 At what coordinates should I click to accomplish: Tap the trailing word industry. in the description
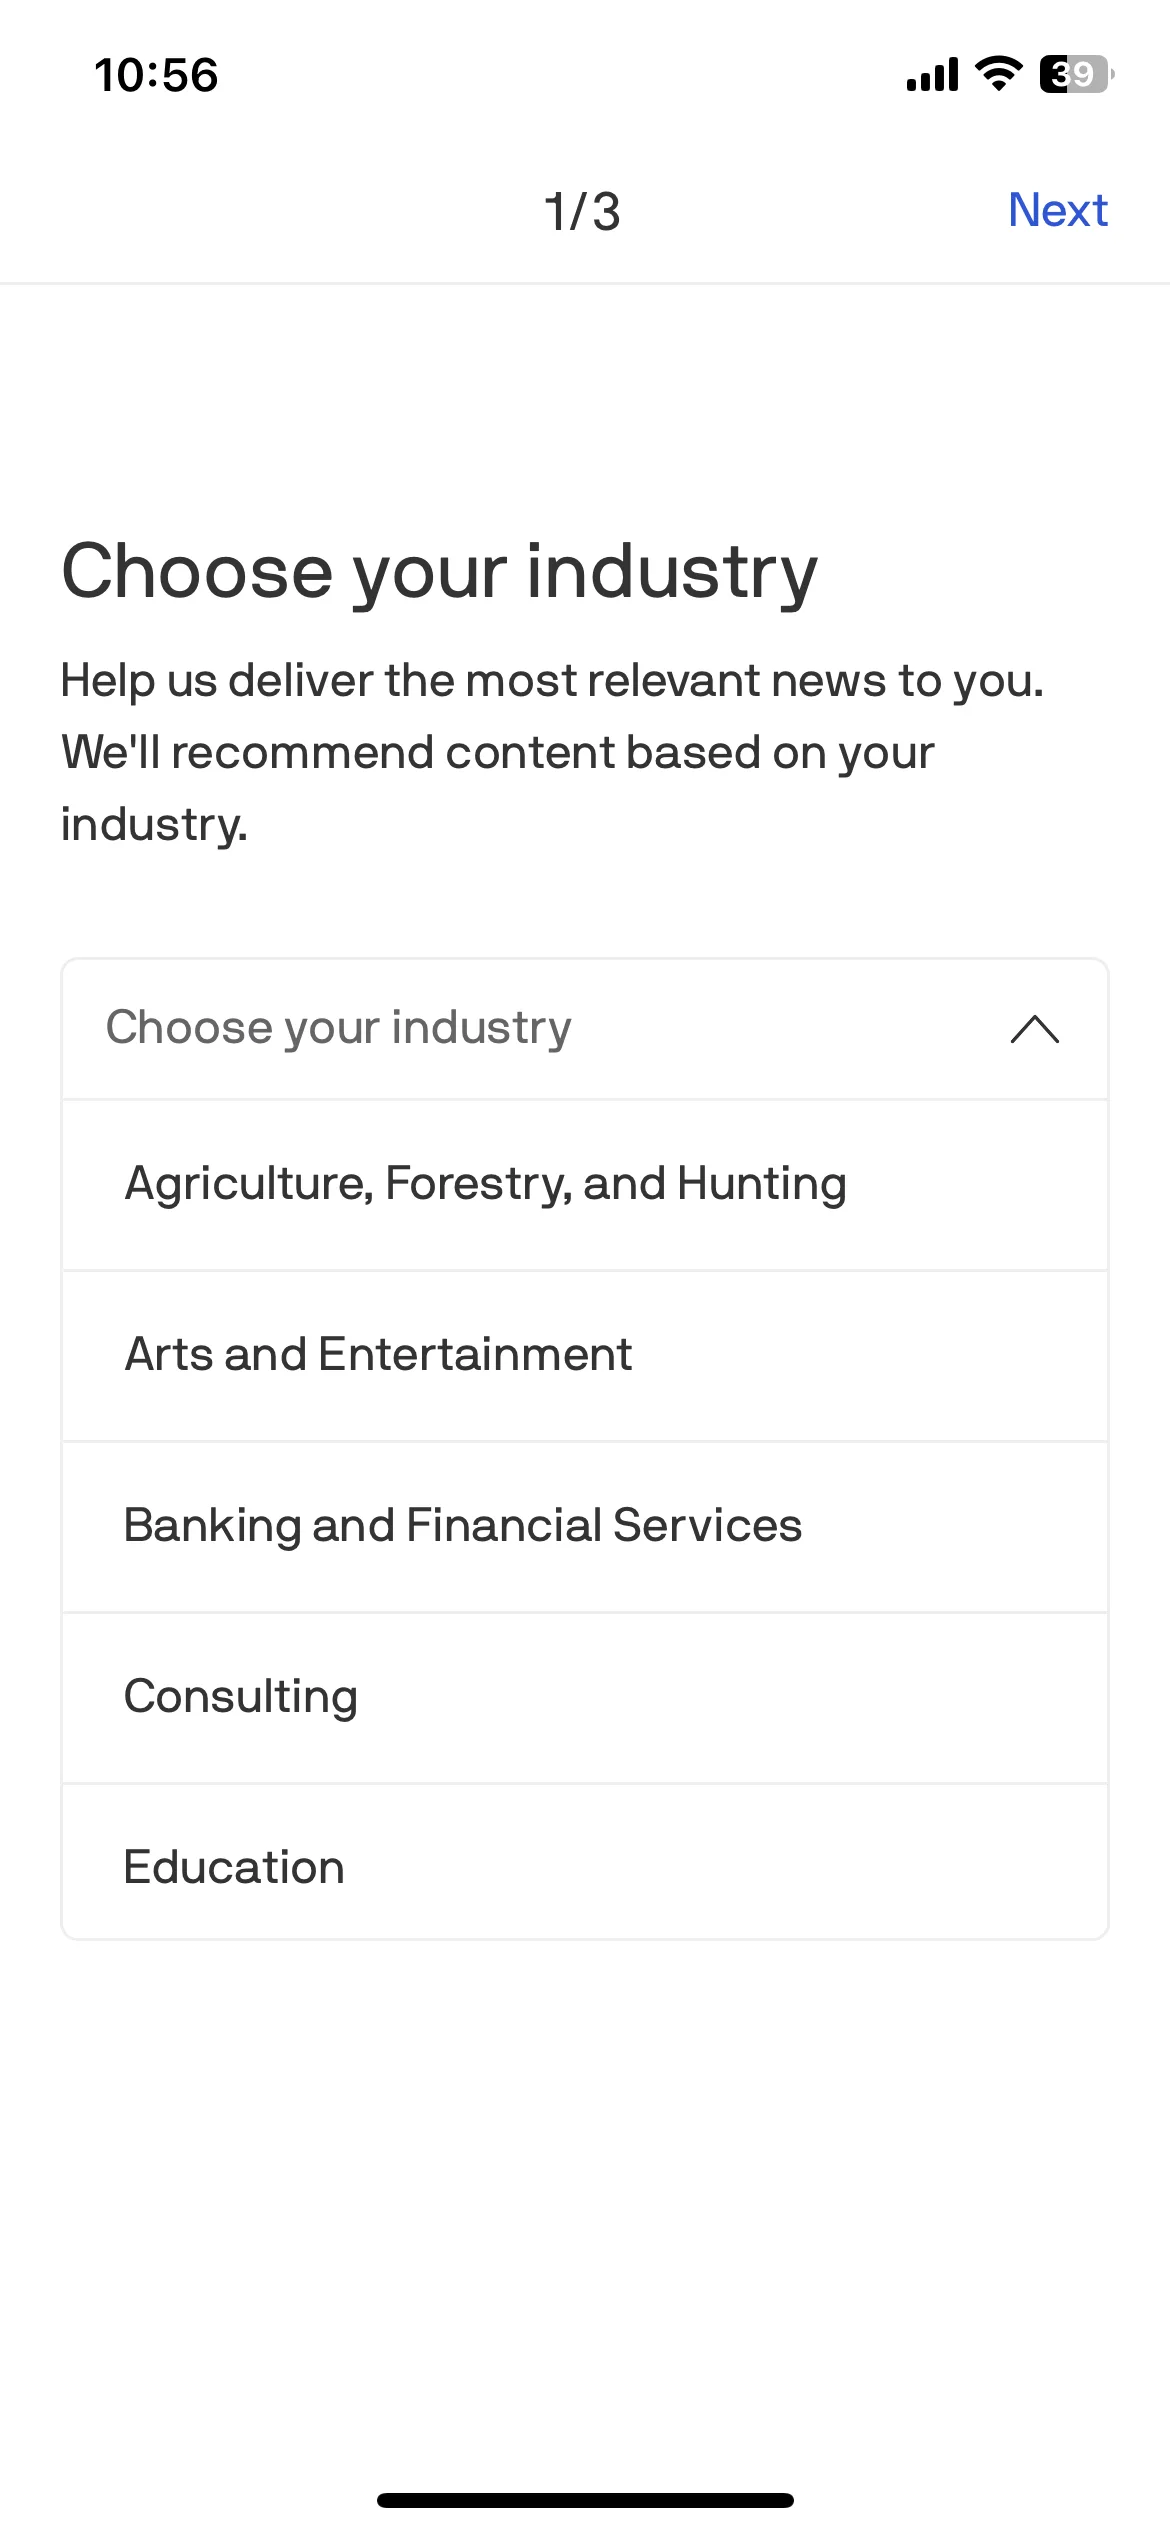154,825
